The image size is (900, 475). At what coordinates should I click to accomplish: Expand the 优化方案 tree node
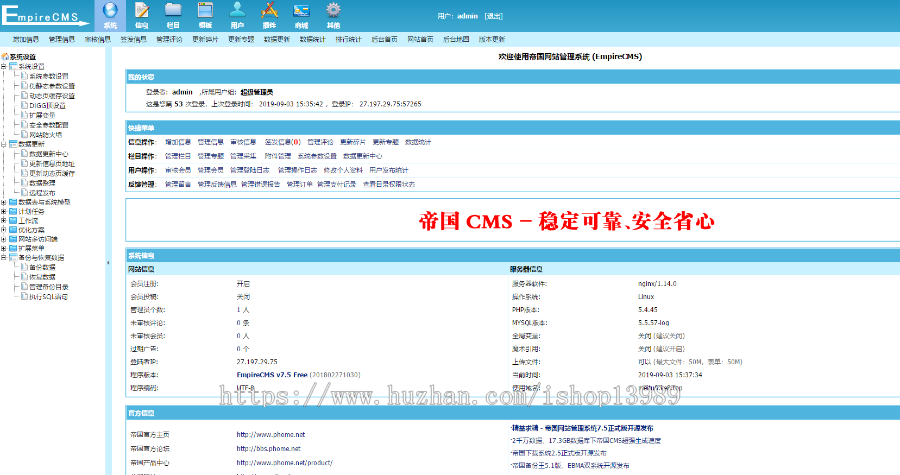[3, 229]
